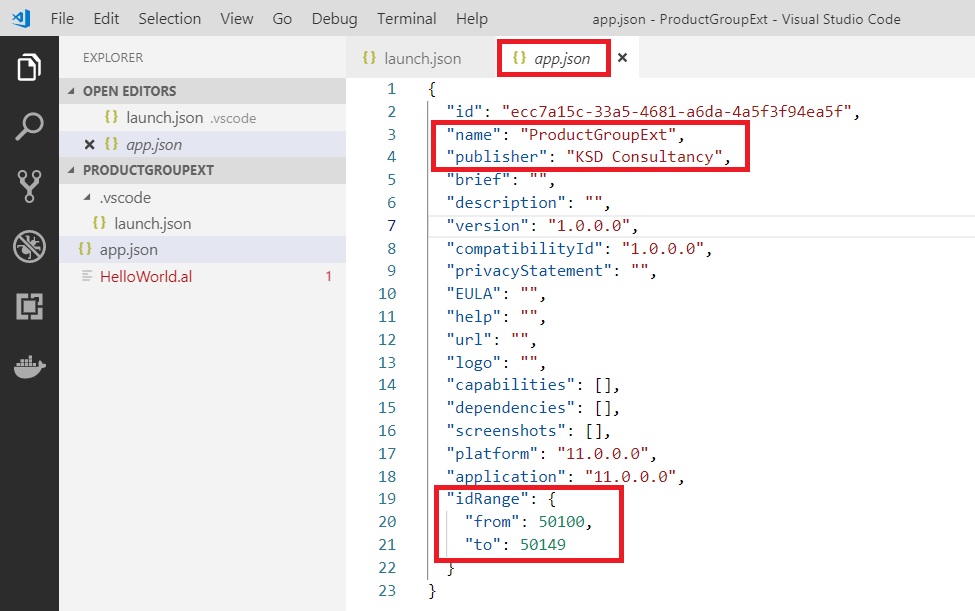Open the Explorer view in activity bar
This screenshot has height=611, width=975.
point(29,68)
